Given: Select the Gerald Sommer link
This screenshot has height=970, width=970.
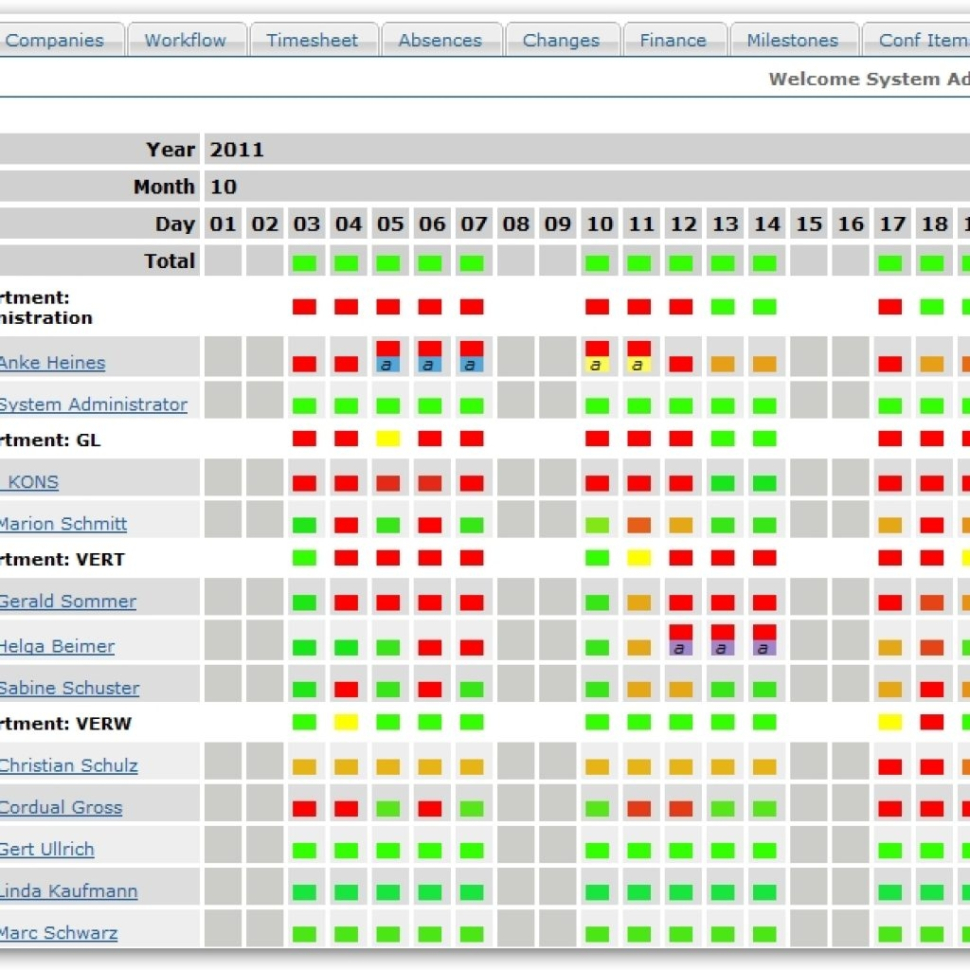Looking at the screenshot, I should point(68,601).
